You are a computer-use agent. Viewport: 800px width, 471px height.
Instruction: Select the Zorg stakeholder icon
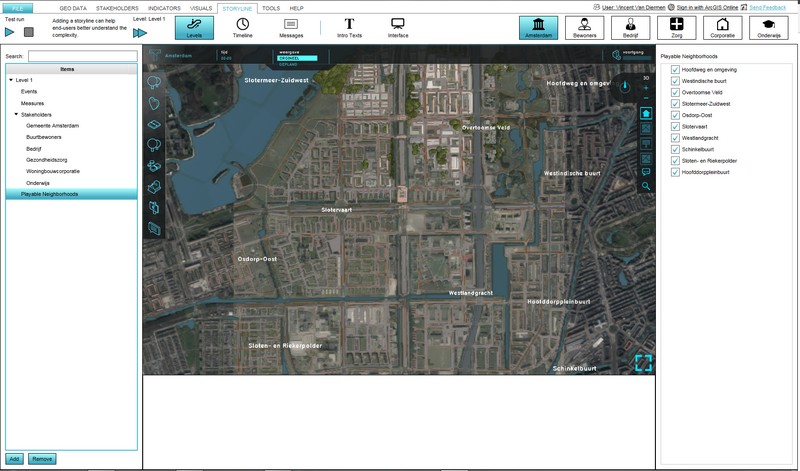677,28
